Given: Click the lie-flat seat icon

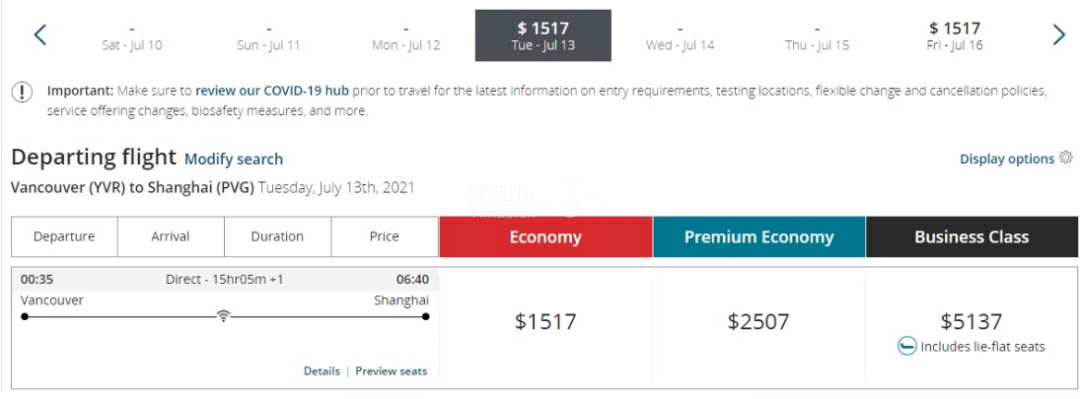Looking at the screenshot, I should [906, 347].
